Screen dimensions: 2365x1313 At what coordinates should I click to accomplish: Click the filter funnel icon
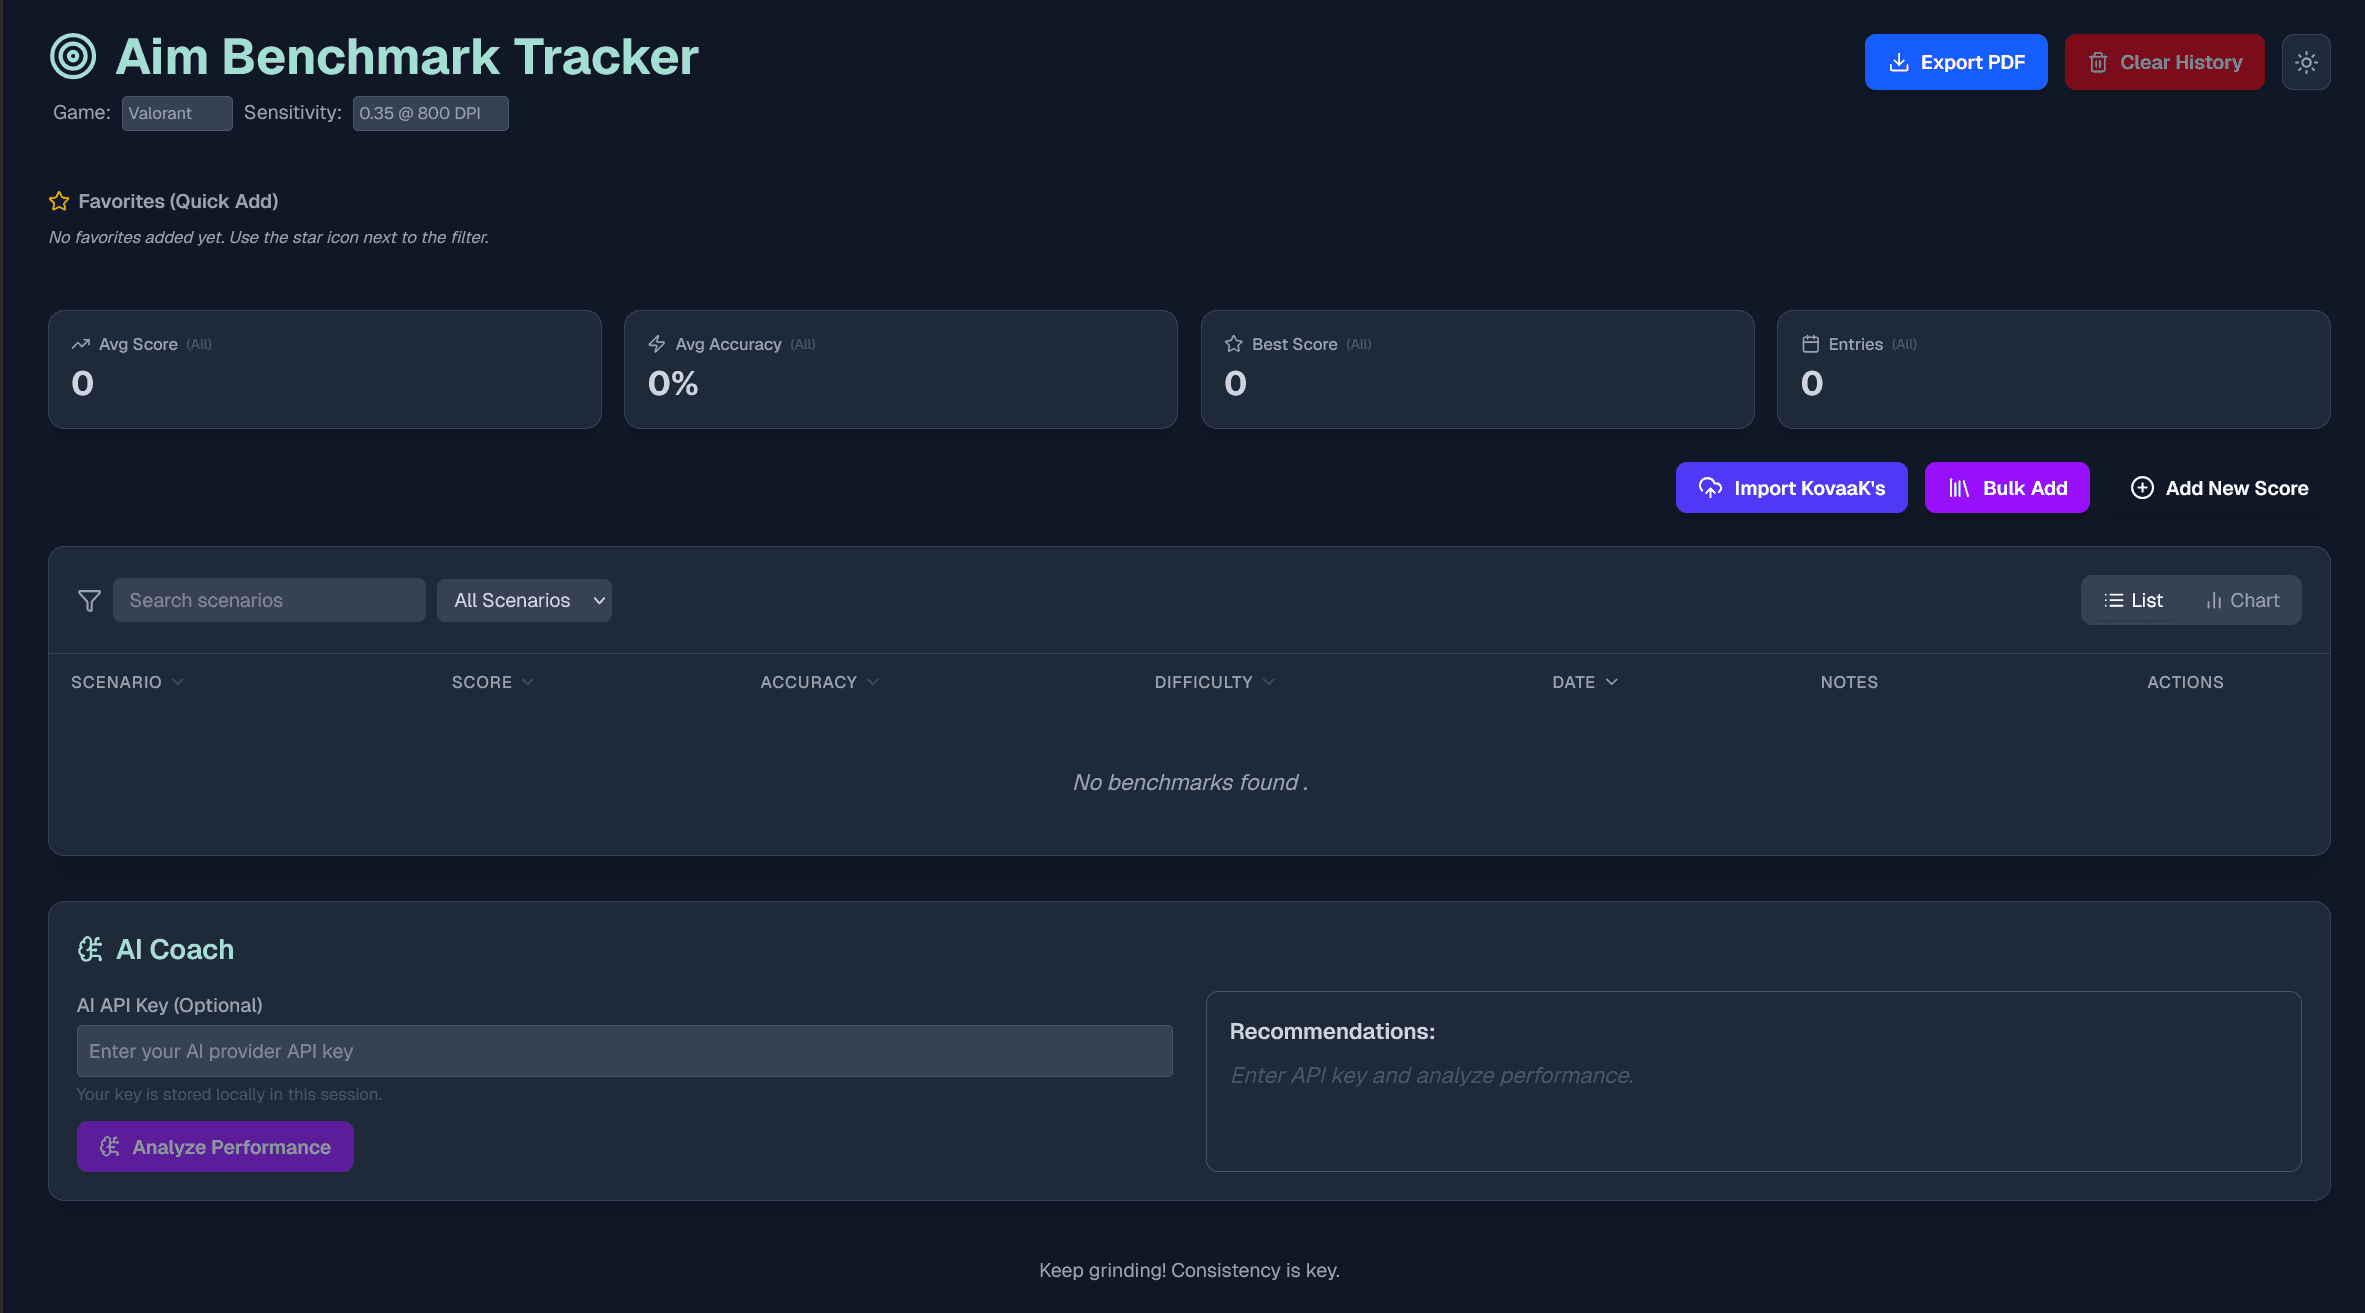[89, 600]
